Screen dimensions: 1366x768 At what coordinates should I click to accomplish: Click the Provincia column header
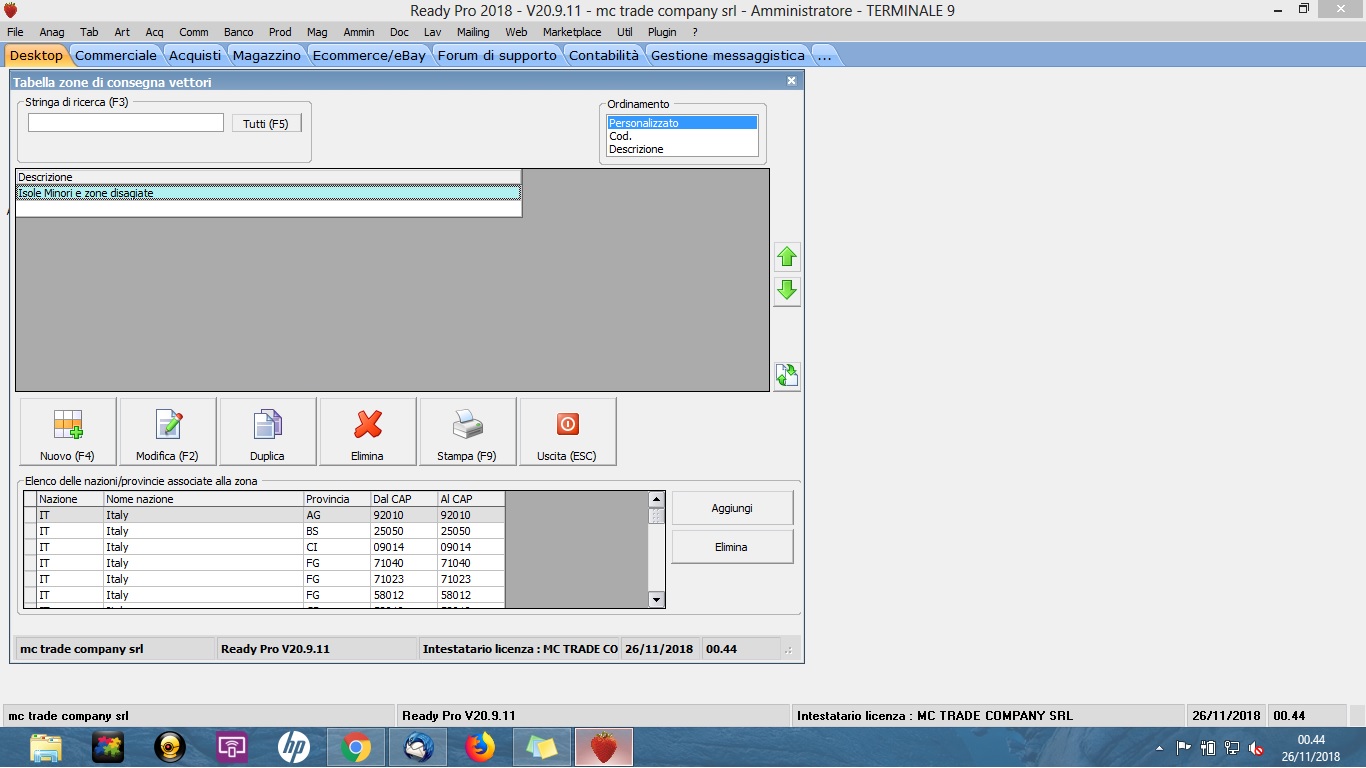(337, 499)
